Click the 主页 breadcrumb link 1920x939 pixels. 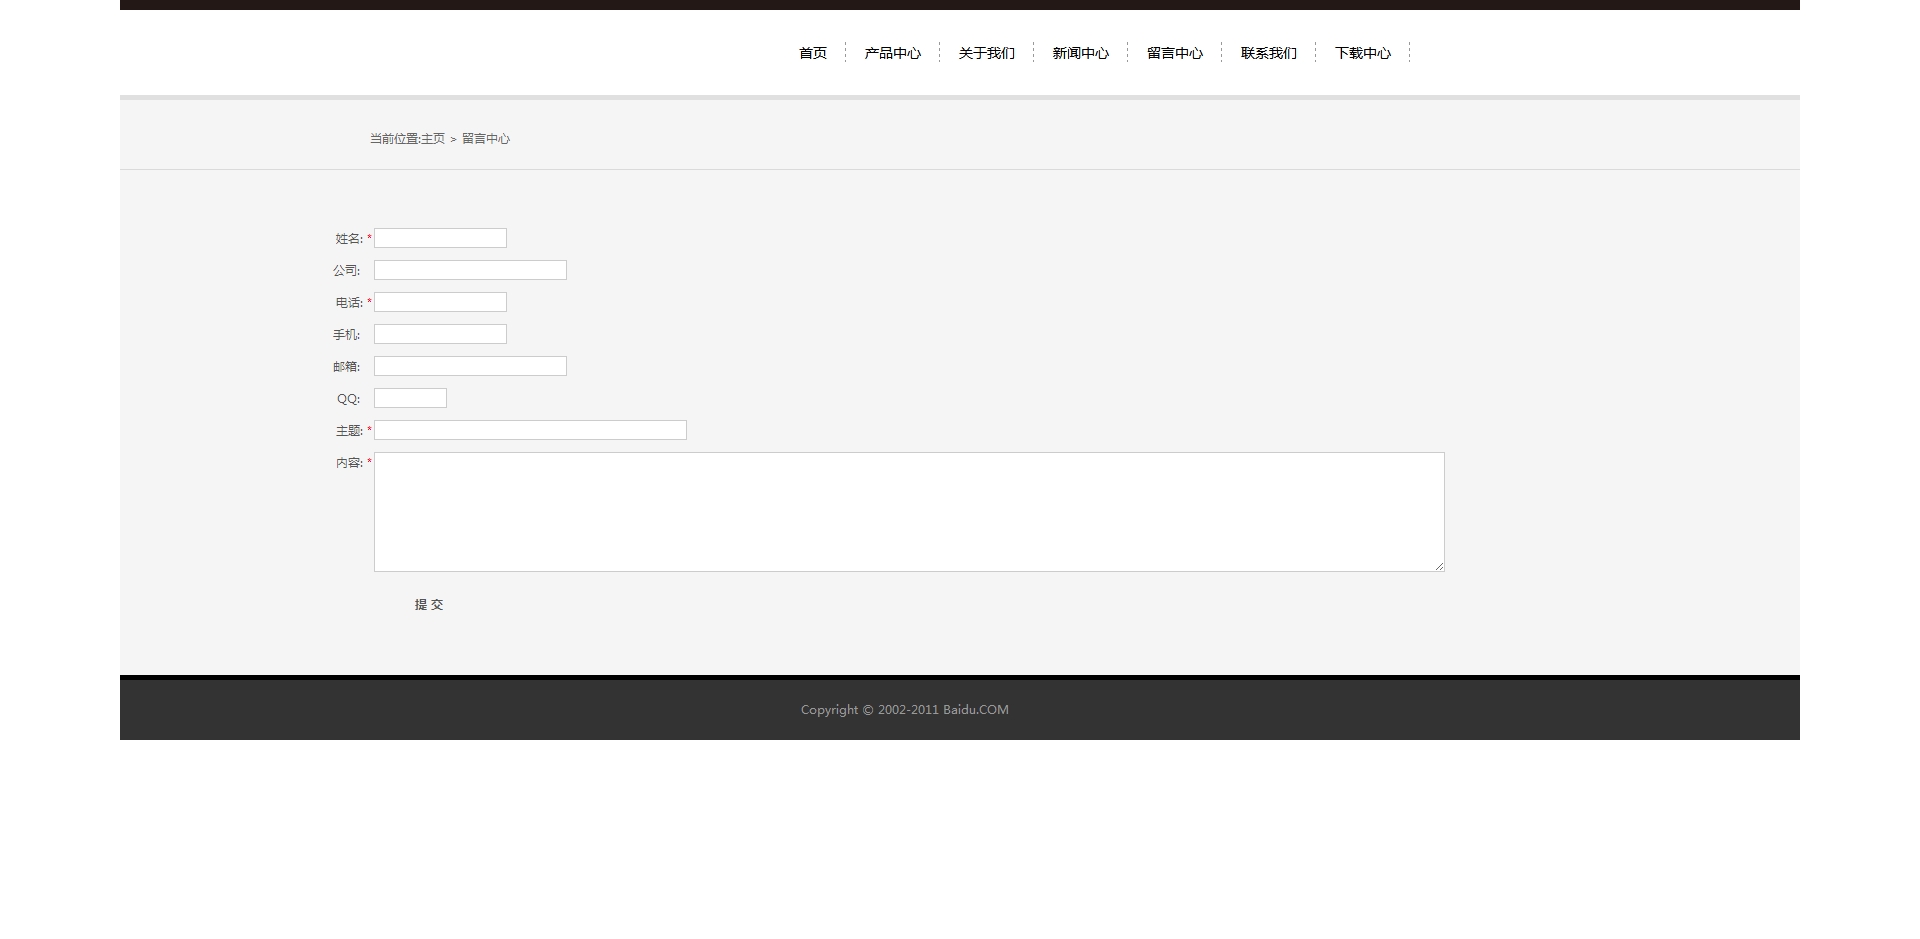point(433,139)
